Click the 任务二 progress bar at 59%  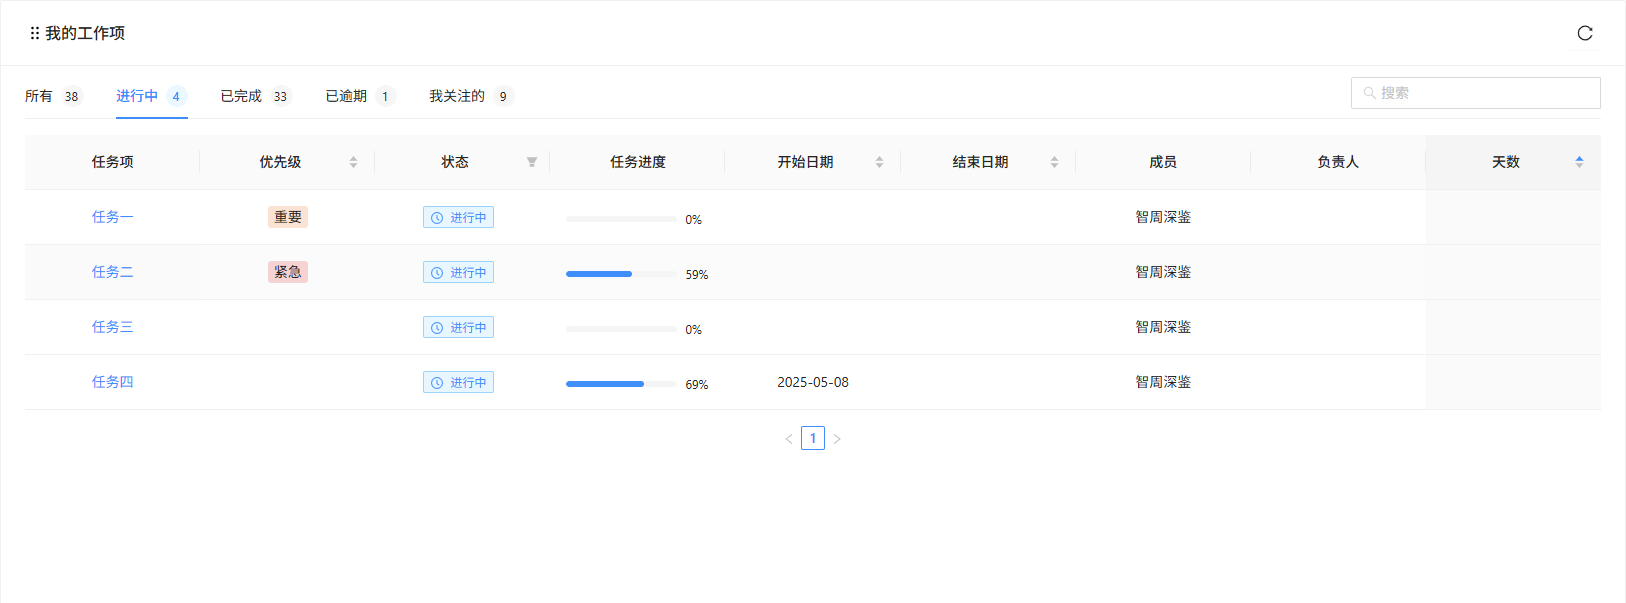[x=621, y=274]
